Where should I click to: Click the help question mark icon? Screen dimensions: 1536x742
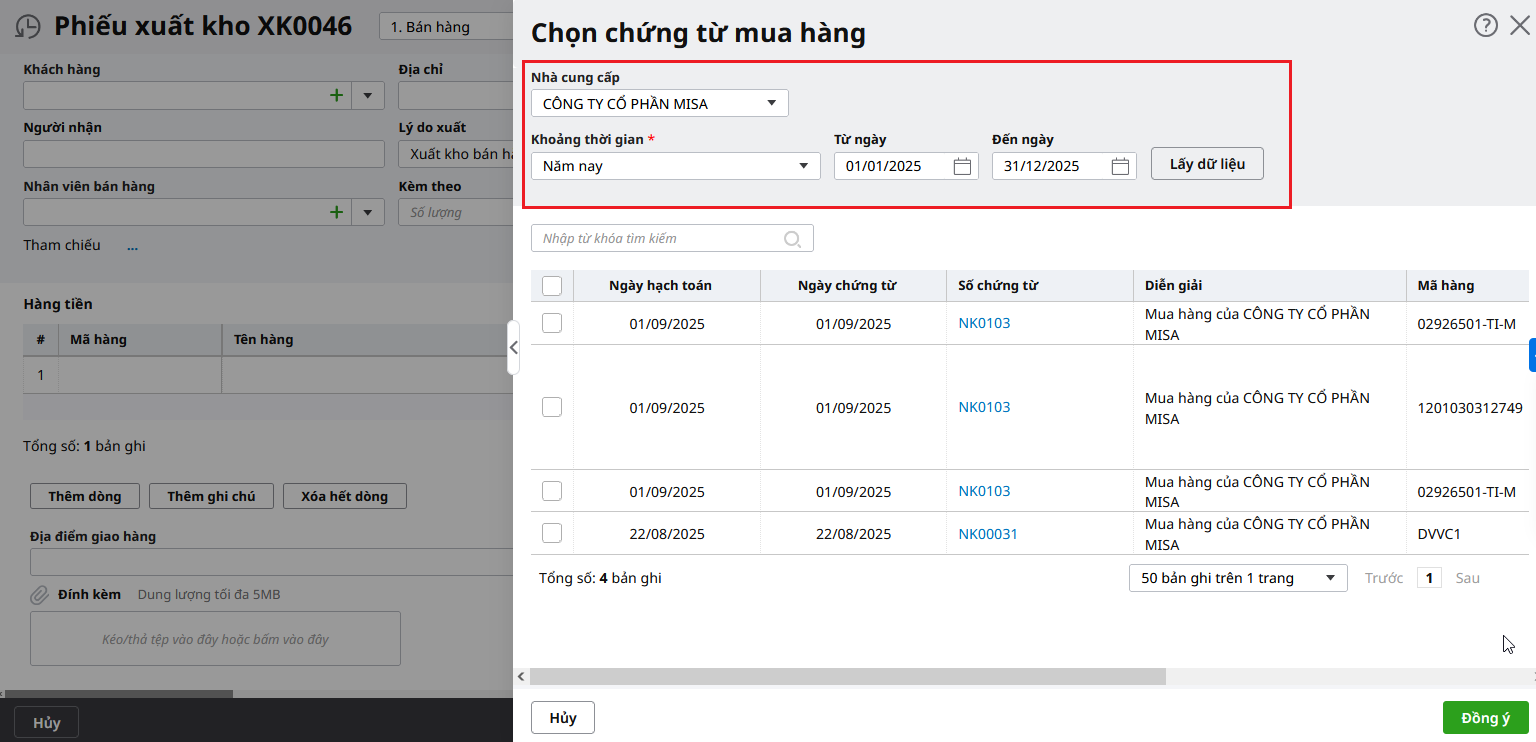click(x=1485, y=26)
